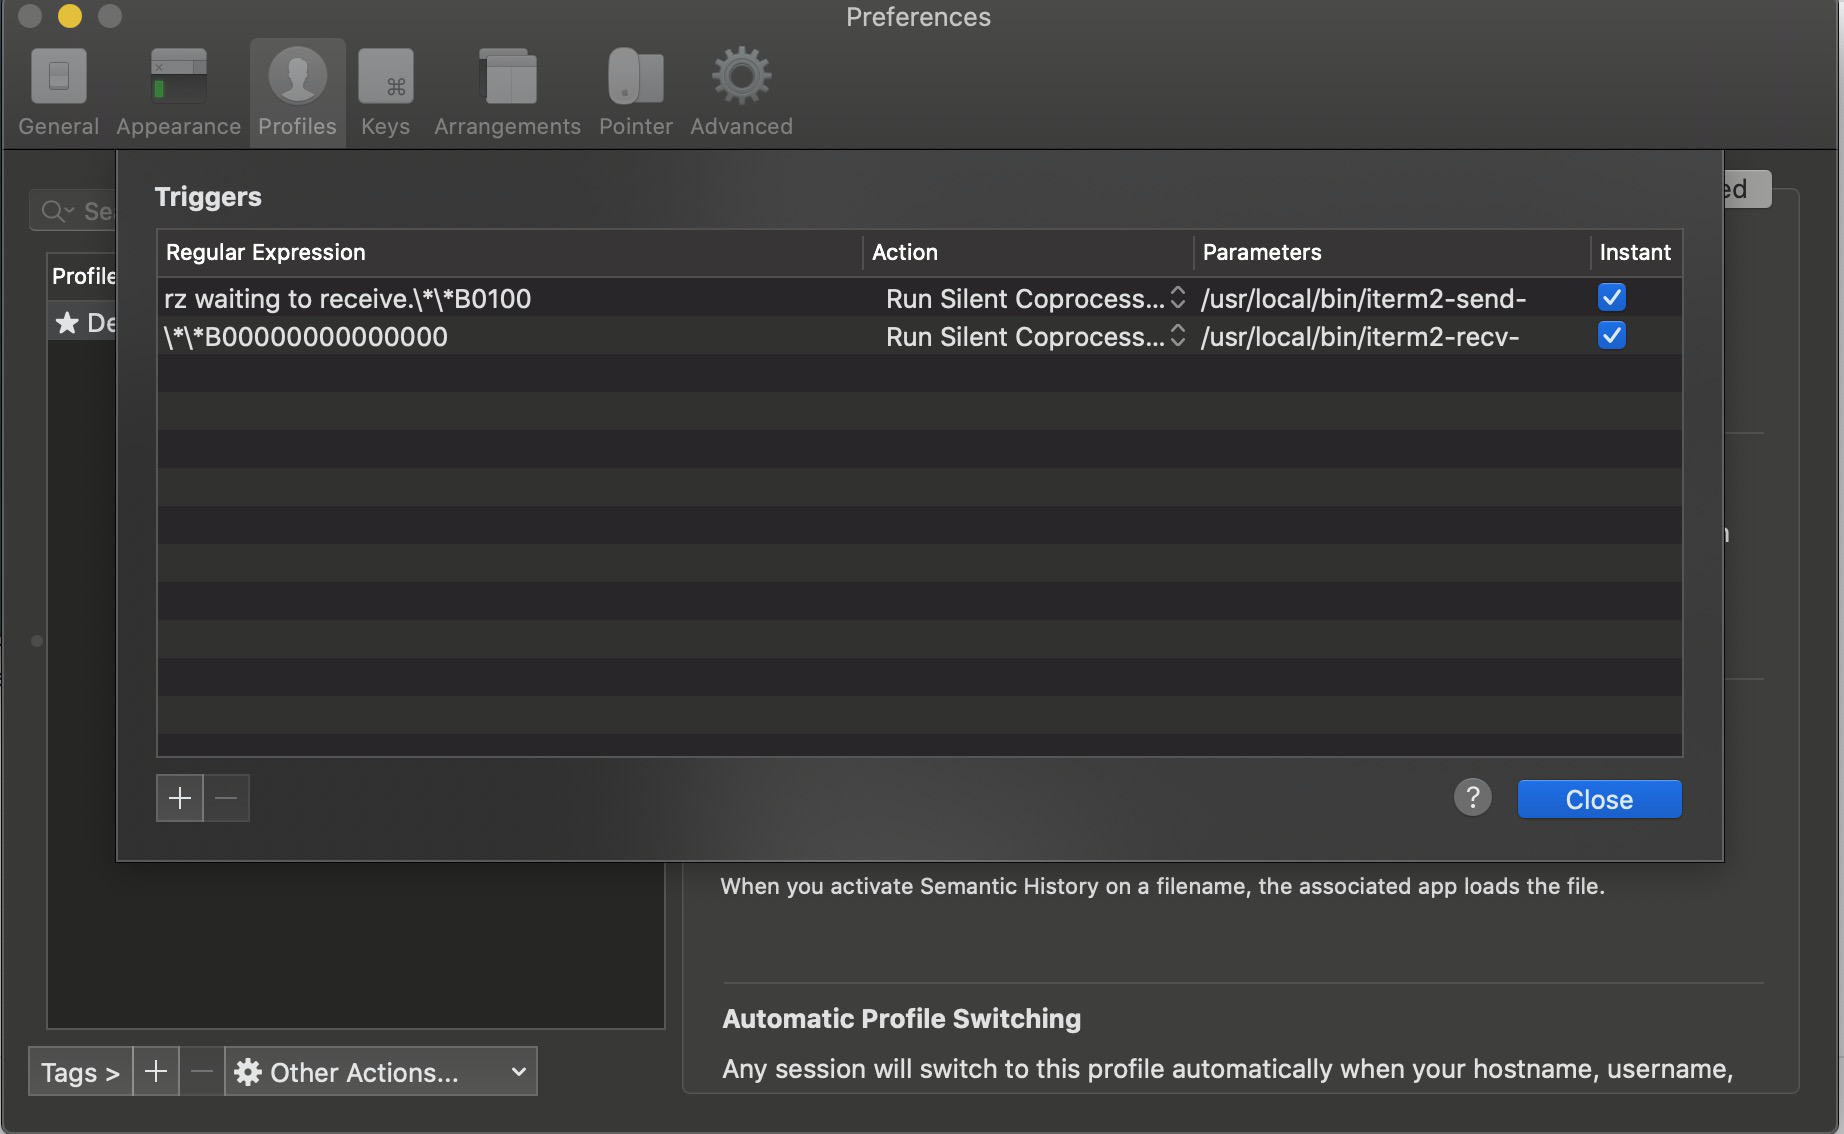Close the Triggers dialog
The width and height of the screenshot is (1844, 1134).
[1598, 799]
